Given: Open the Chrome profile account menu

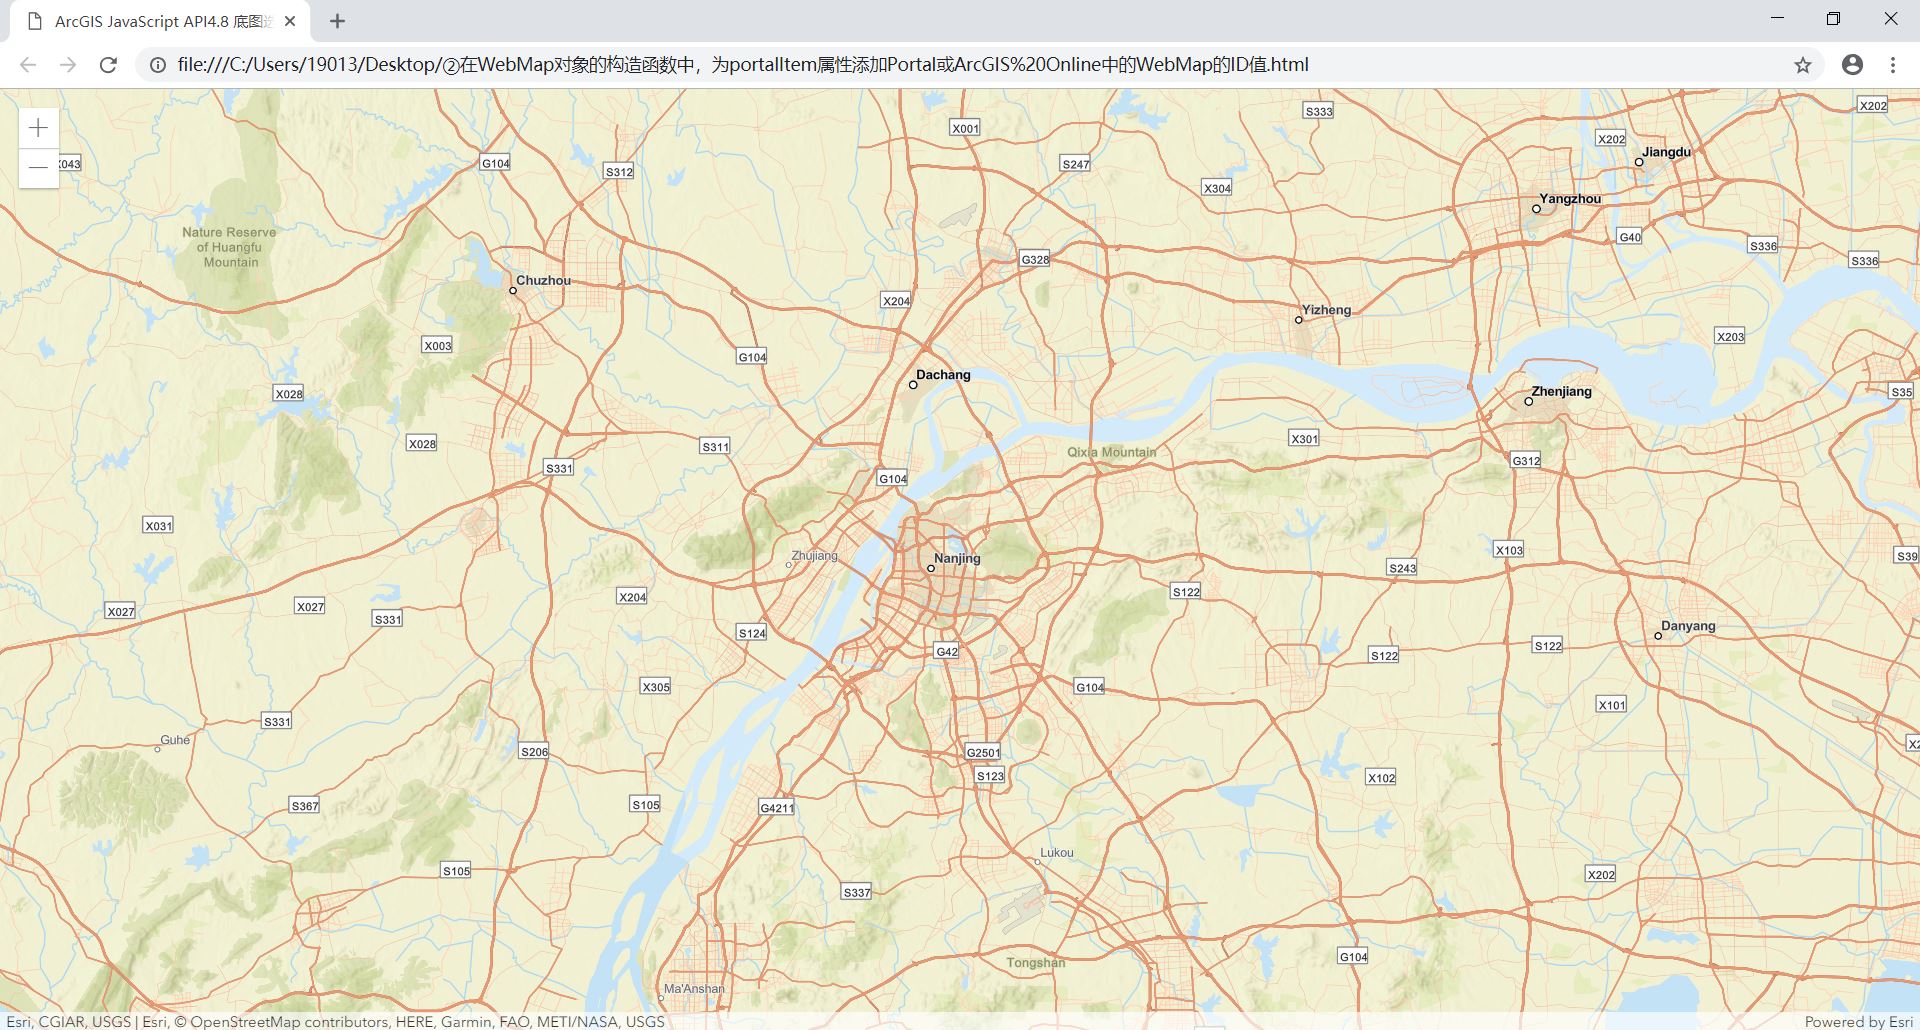Looking at the screenshot, I should click(1852, 65).
